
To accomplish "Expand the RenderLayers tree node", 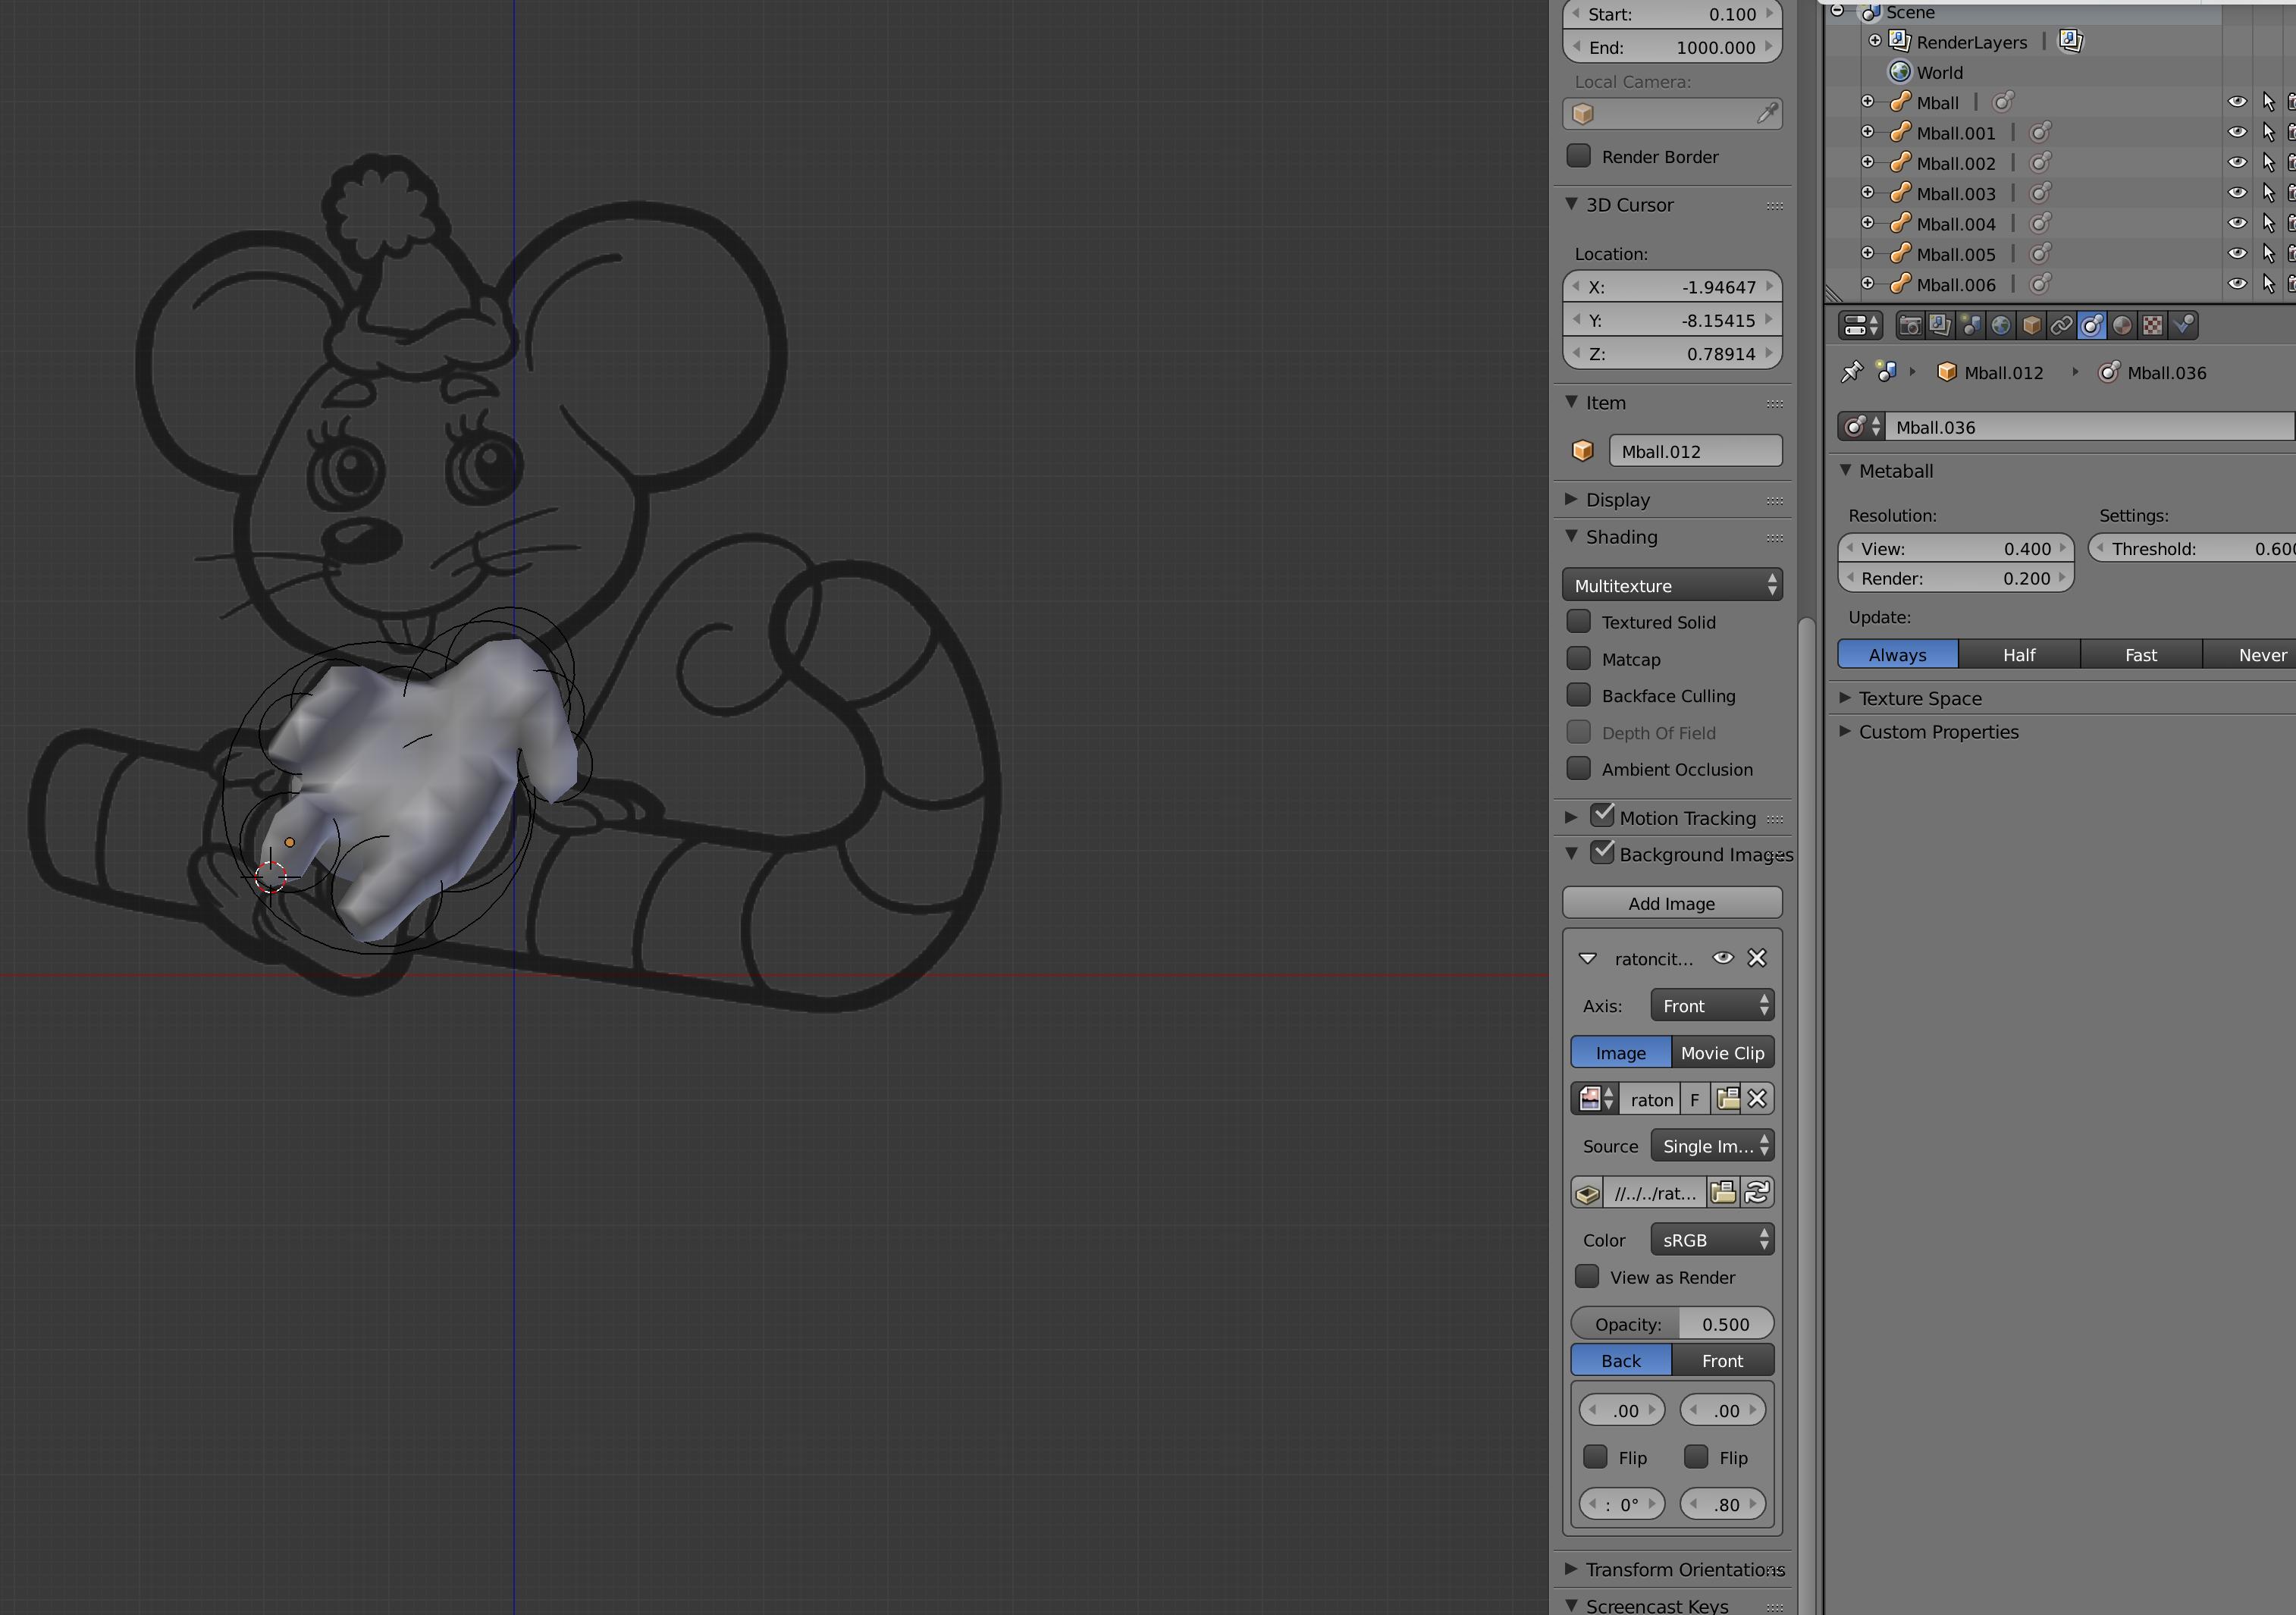I will pos(1875,40).
